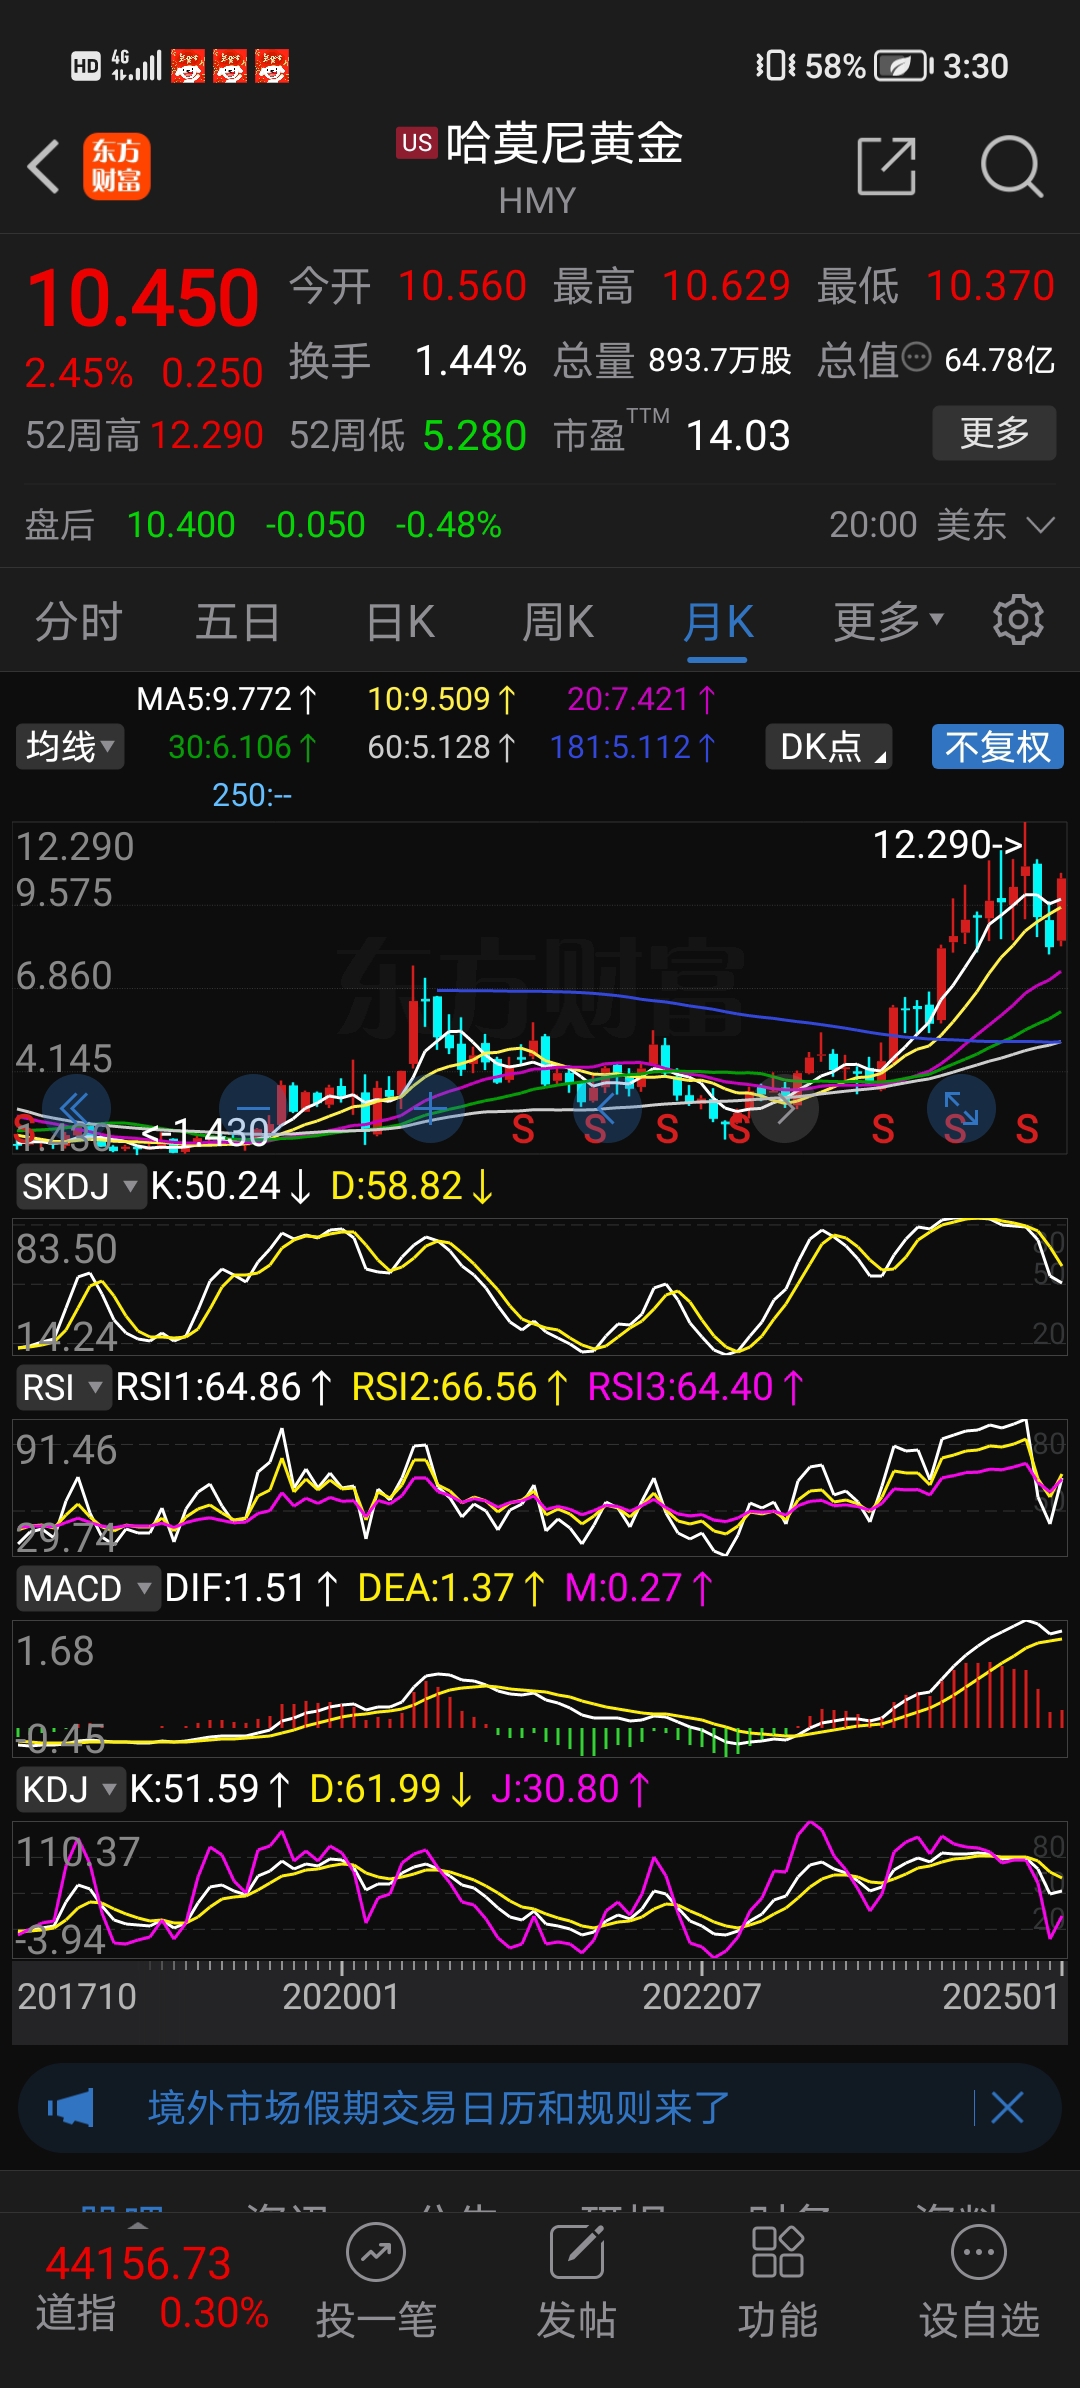1080x2388 pixels.
Task: Tap the 总量 893.7万股 value
Action: point(719,360)
